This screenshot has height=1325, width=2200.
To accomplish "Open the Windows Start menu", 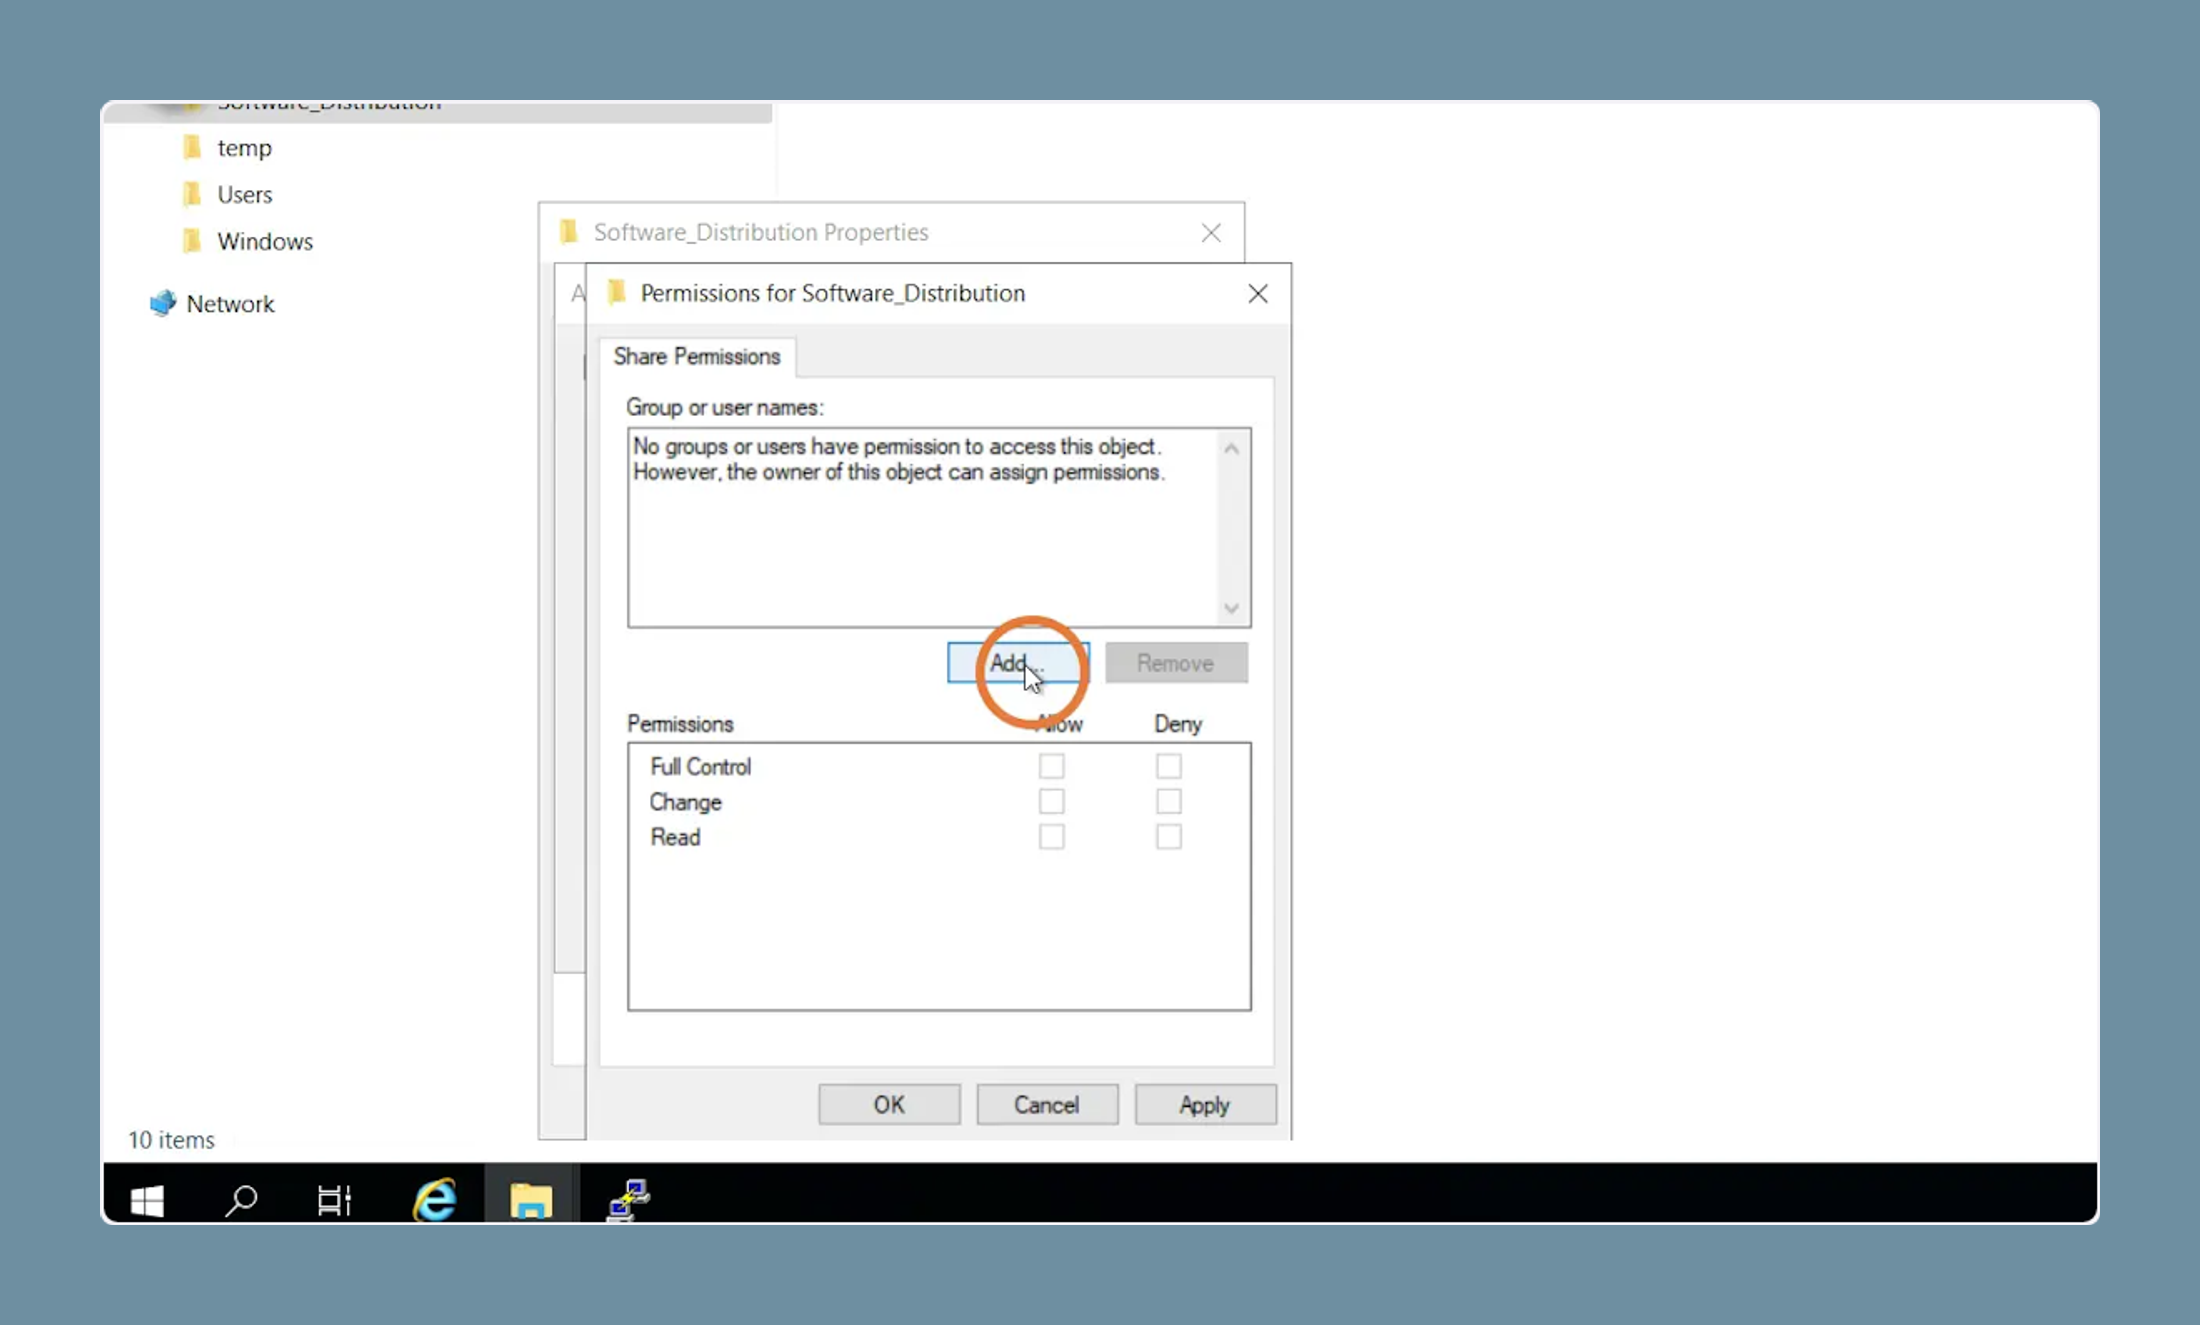I will tap(147, 1199).
